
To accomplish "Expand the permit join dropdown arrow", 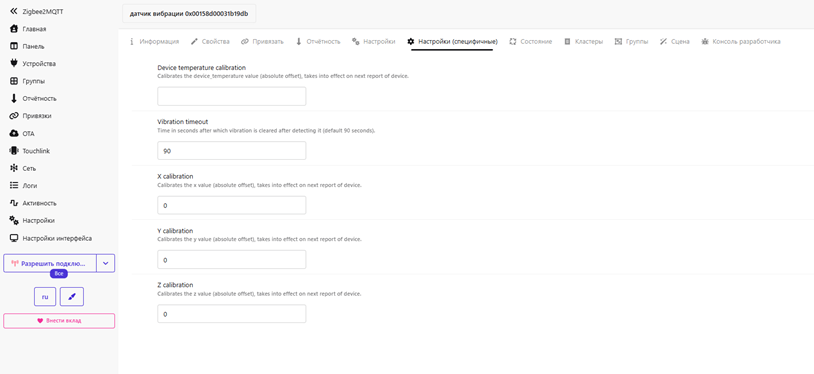I will pyautogui.click(x=106, y=263).
